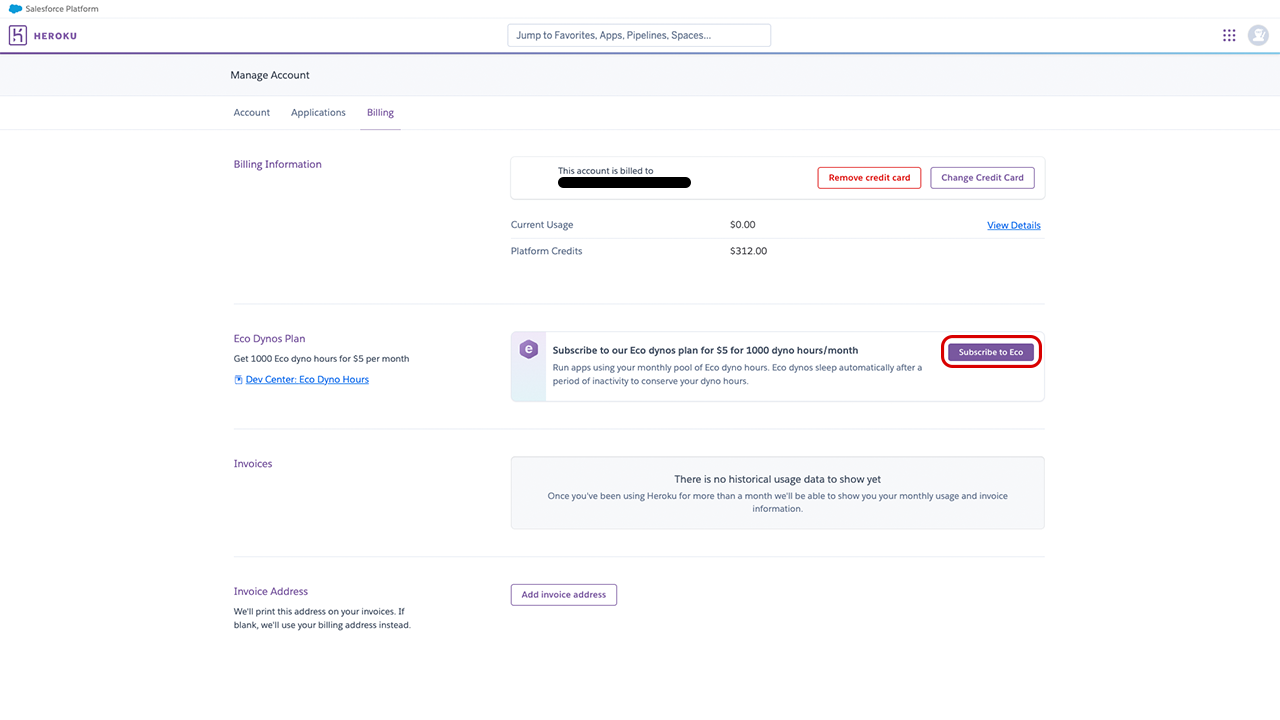Click the Heroku logo icon
This screenshot has height=720, width=1280.
(x=18, y=36)
